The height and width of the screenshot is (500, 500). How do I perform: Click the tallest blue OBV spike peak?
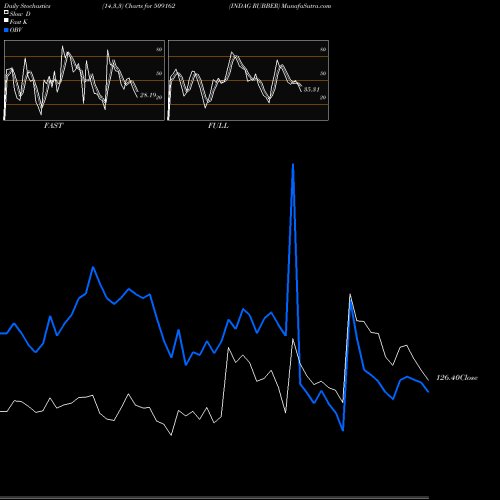click(293, 164)
